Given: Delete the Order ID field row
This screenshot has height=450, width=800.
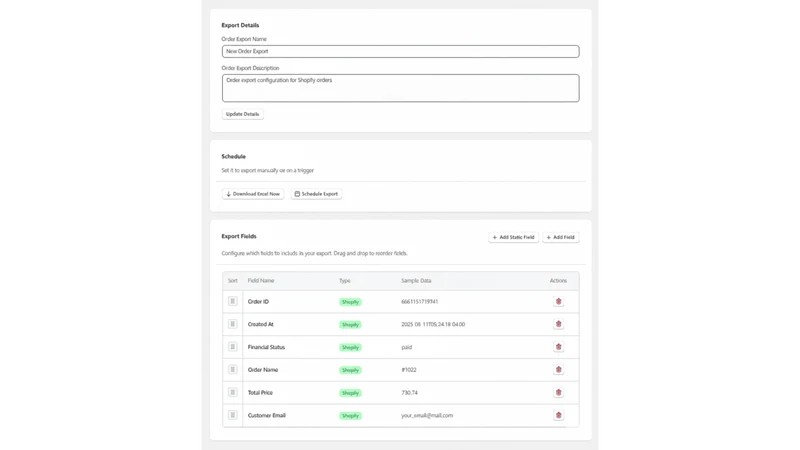Looking at the screenshot, I should pos(558,302).
